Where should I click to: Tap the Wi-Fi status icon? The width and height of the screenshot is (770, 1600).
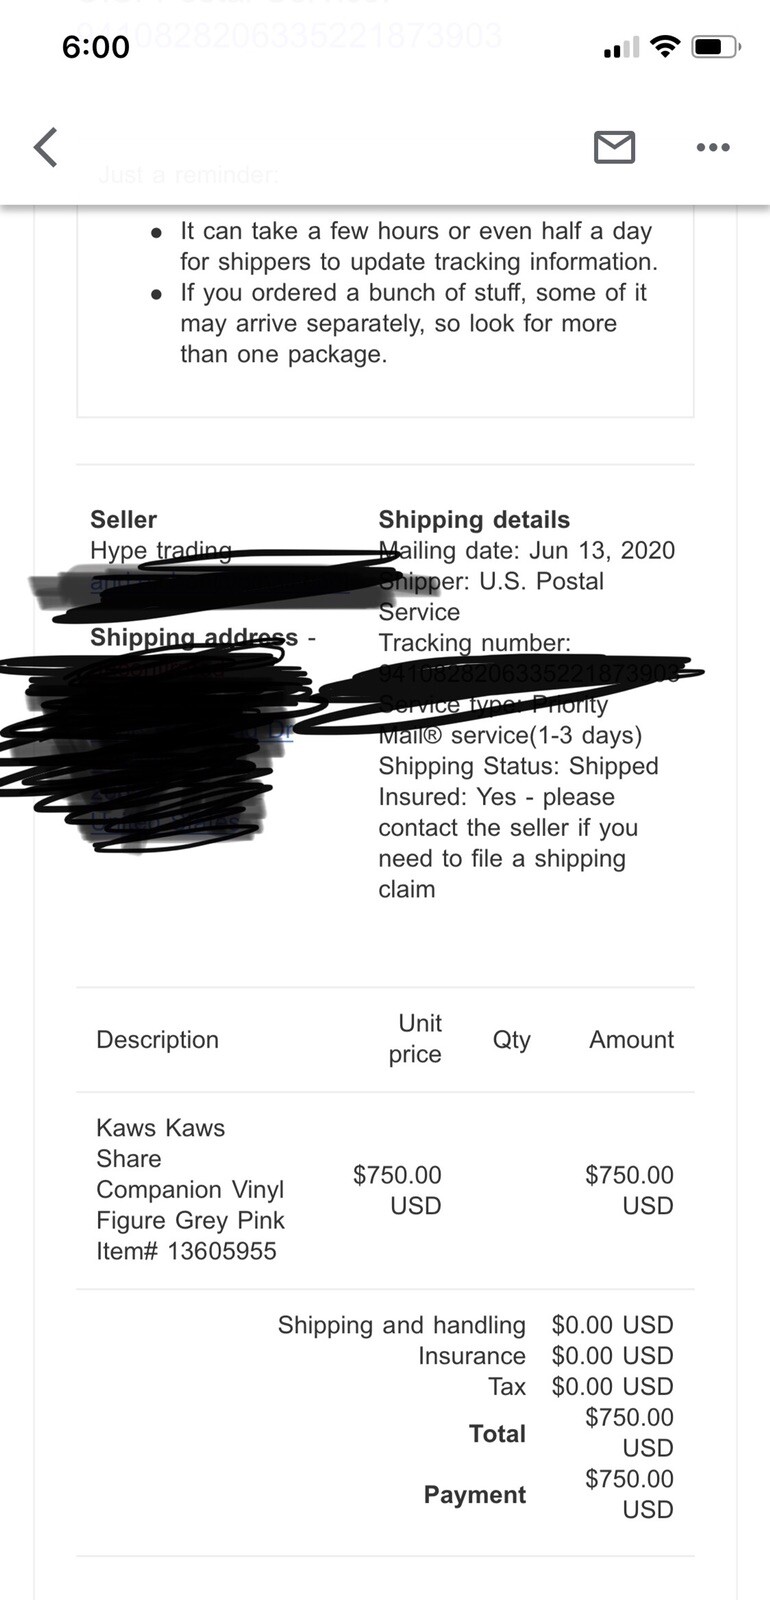664,47
